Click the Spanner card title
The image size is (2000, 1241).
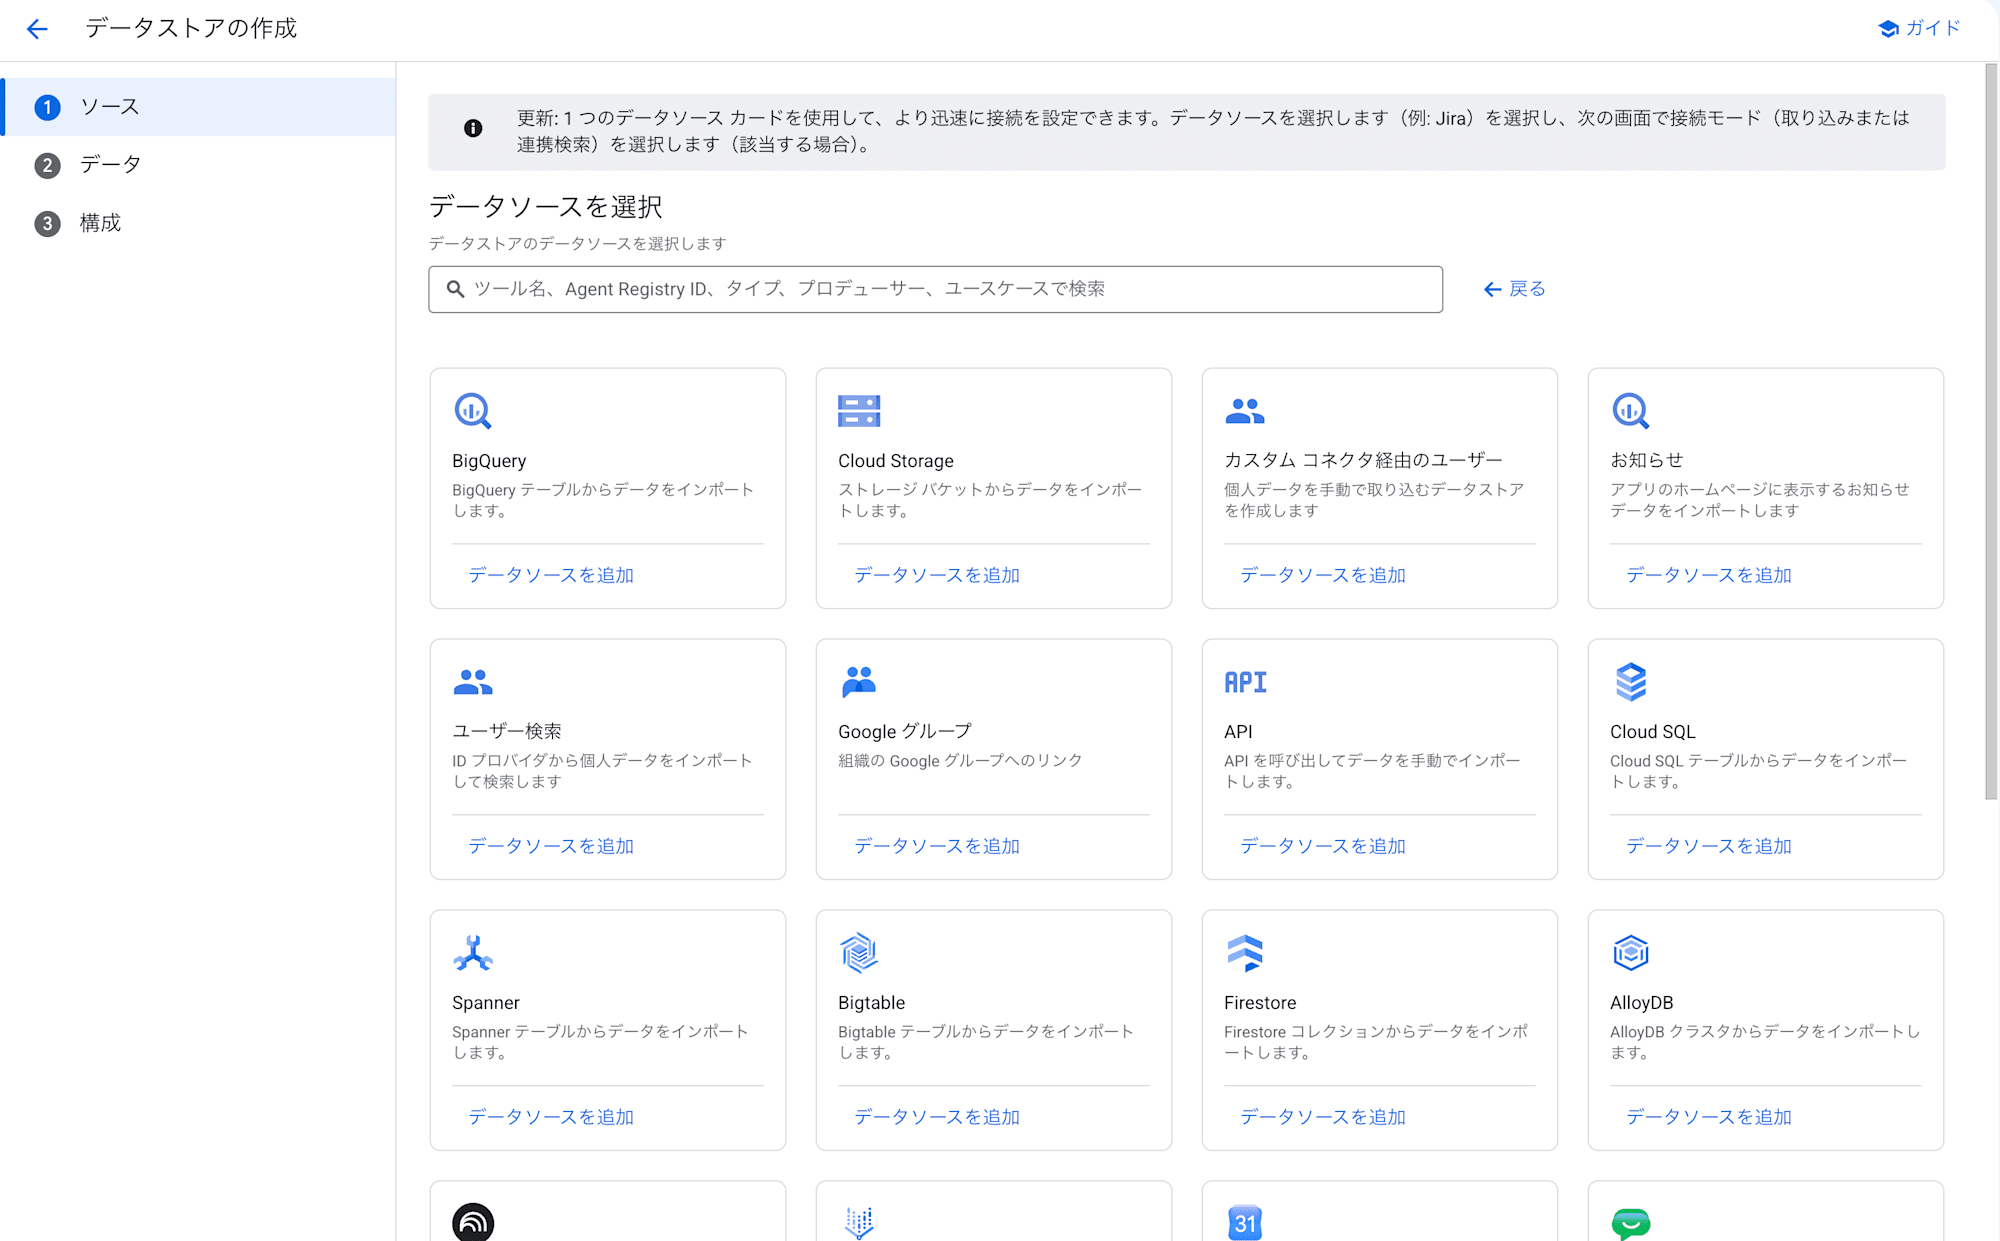coord(486,1003)
